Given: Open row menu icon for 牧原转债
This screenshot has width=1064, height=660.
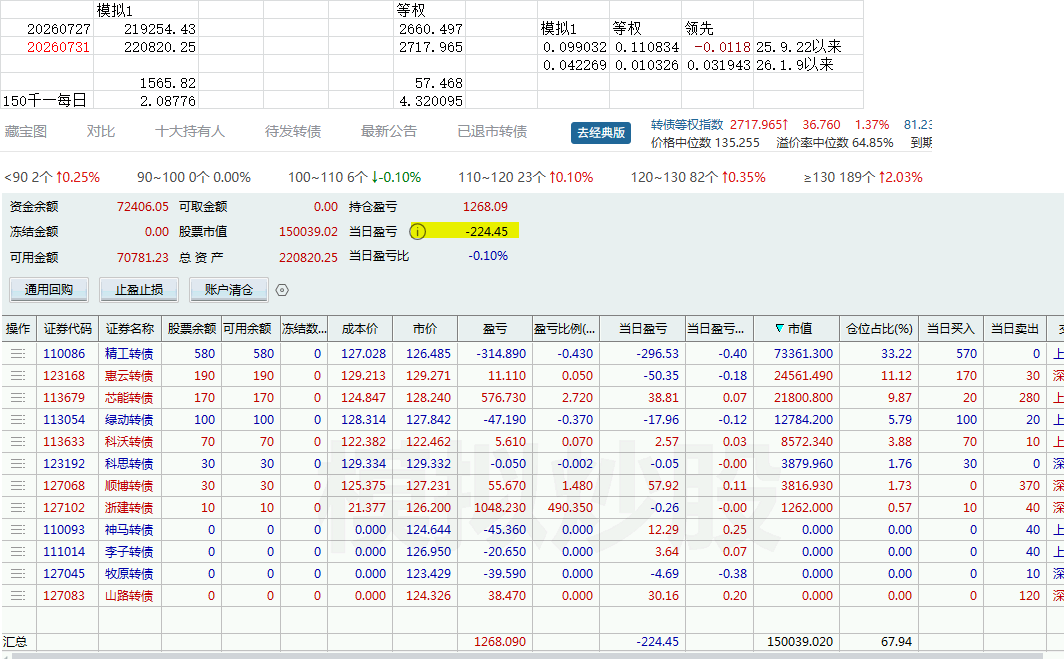Looking at the screenshot, I should click(x=18, y=573).
